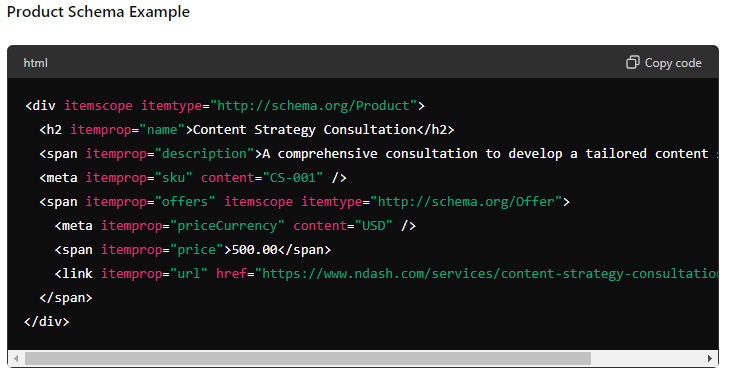Click the "url" itemprop value
The width and height of the screenshot is (729, 381).
[x=189, y=274]
